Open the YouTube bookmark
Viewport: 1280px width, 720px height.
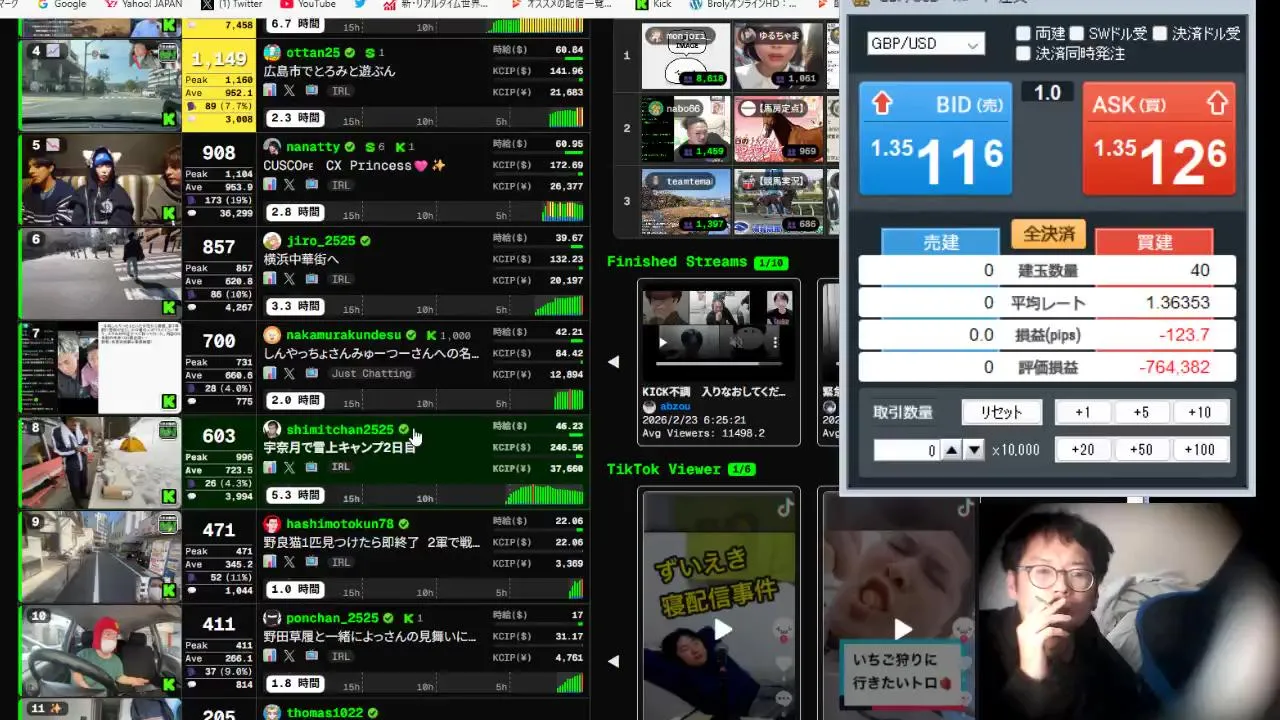307,4
